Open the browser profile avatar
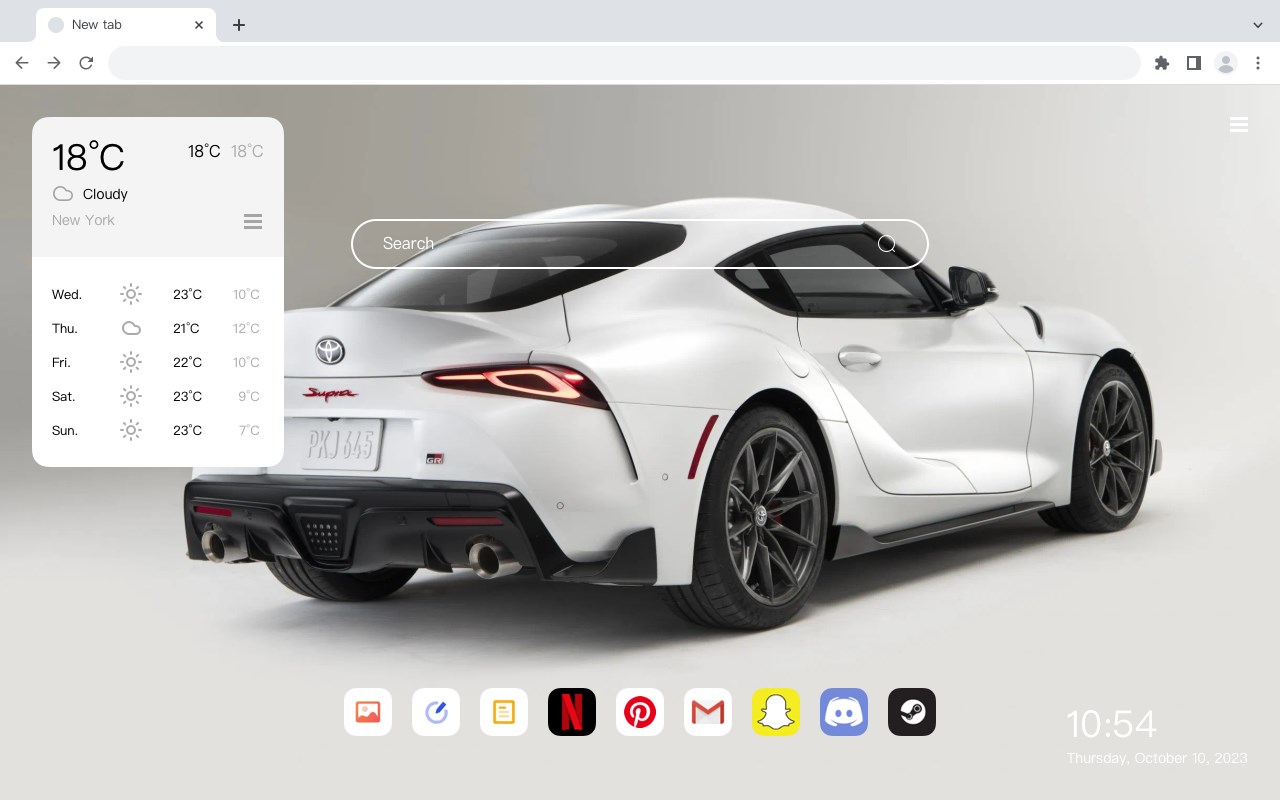The height and width of the screenshot is (800, 1280). point(1226,63)
